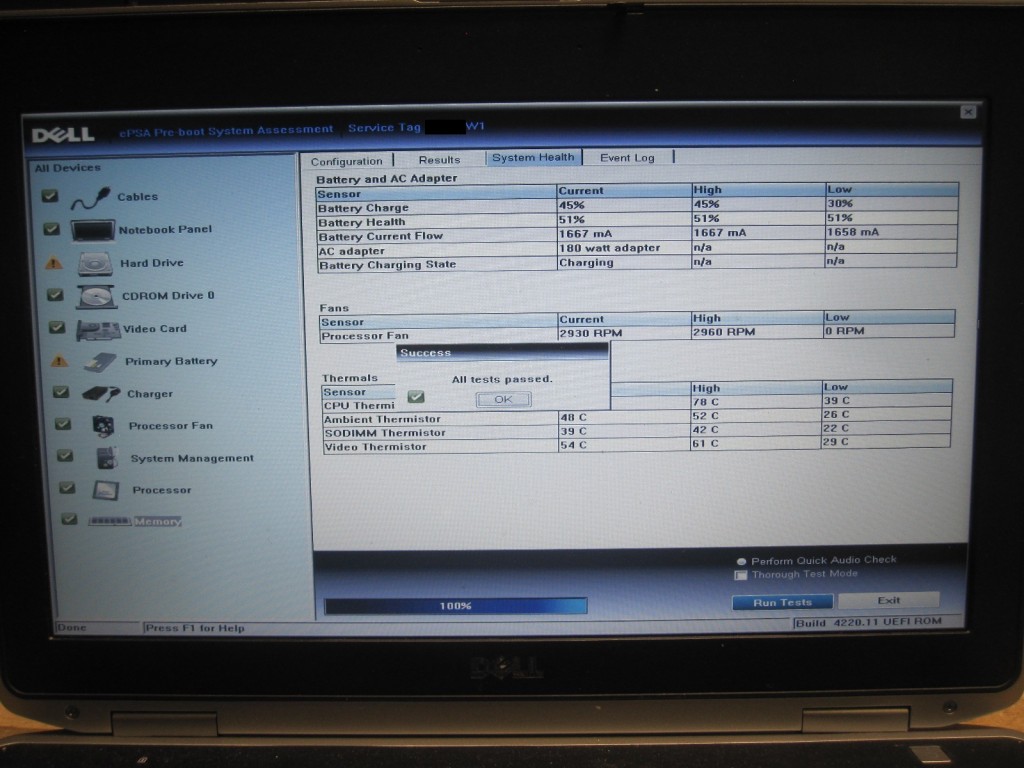Click the Battery Charging State row label

[x=387, y=265]
